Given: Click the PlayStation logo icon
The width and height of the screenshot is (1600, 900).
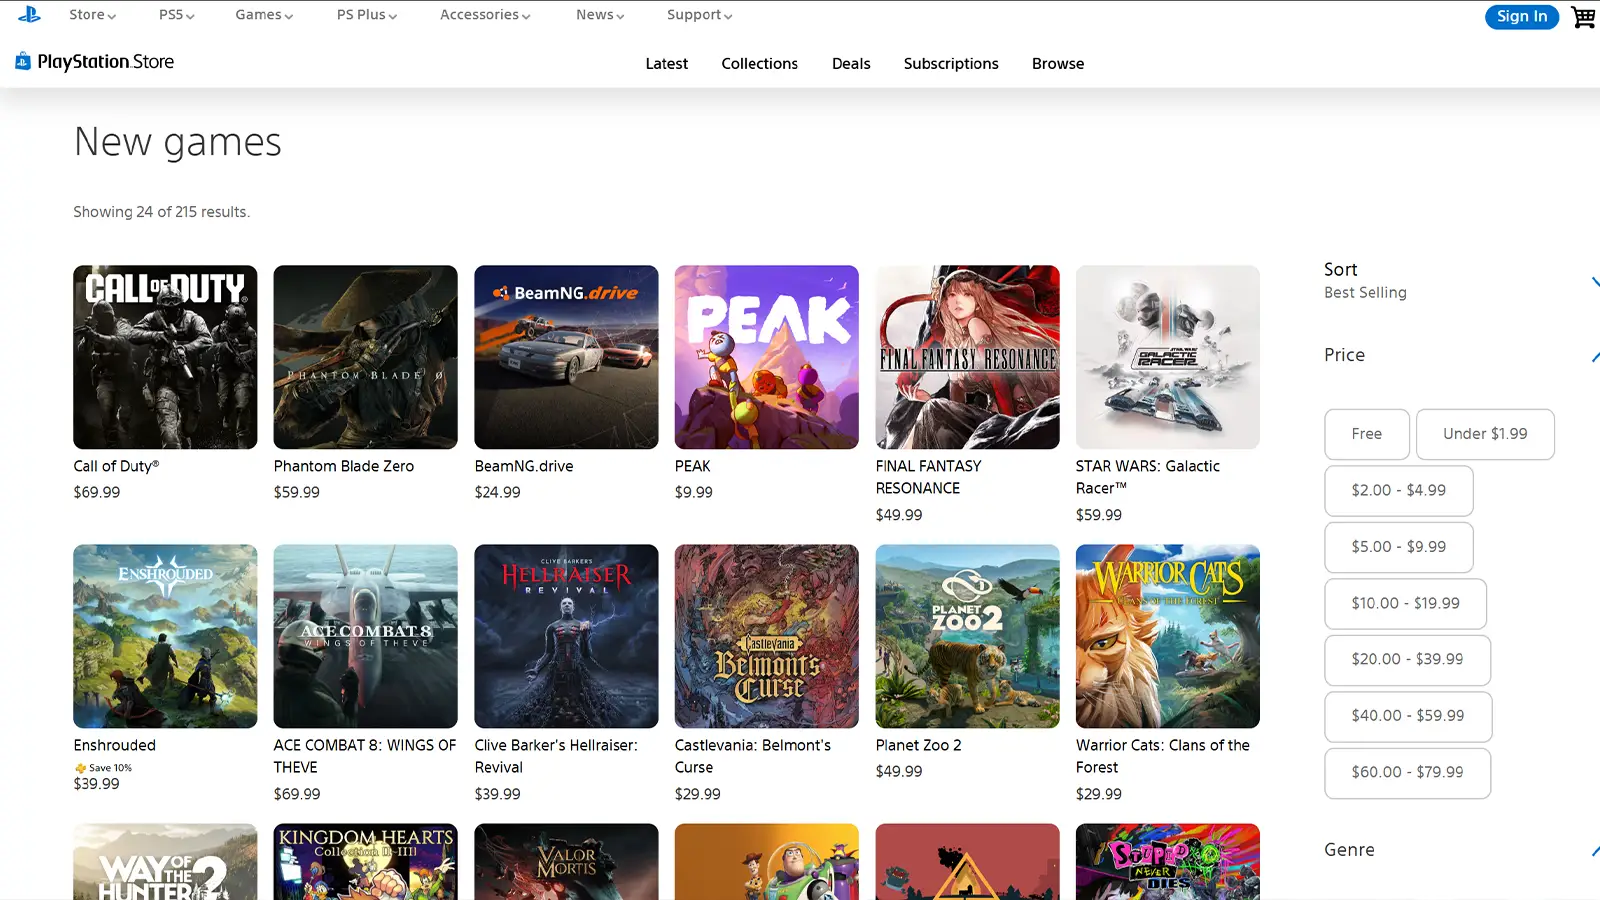Looking at the screenshot, I should (29, 15).
